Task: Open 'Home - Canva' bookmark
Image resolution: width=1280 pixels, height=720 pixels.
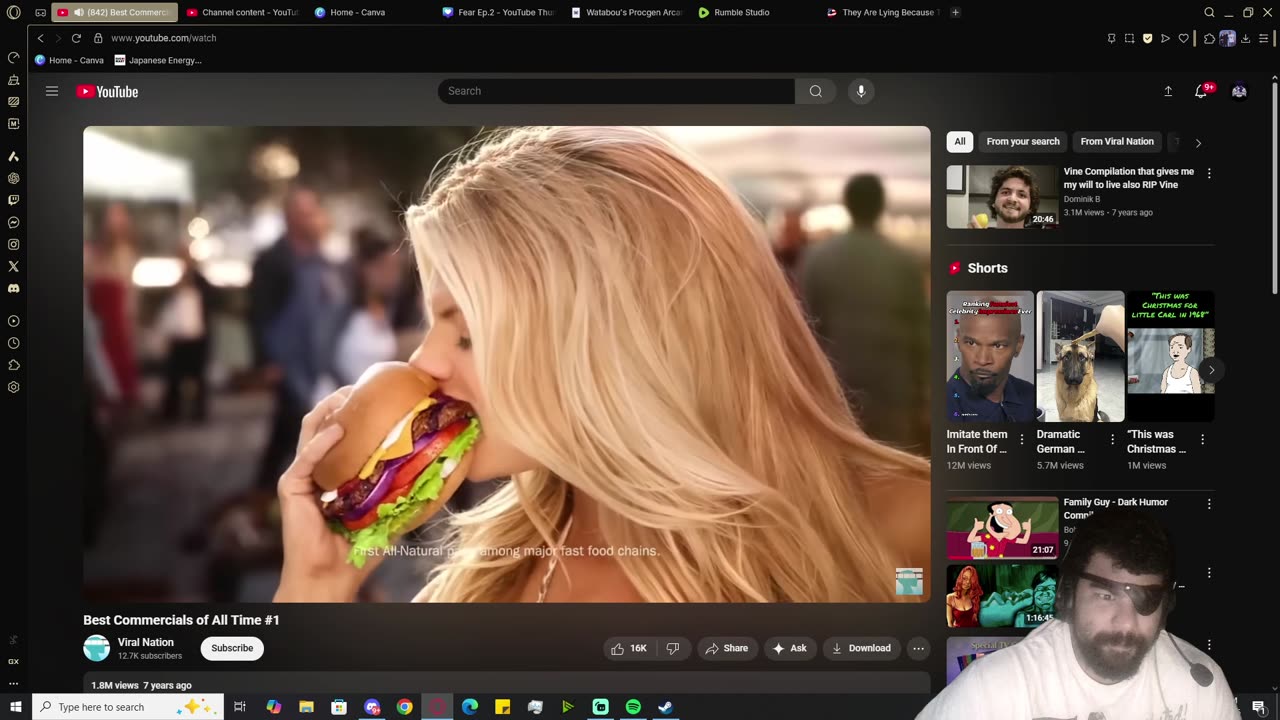Action: coord(69,60)
